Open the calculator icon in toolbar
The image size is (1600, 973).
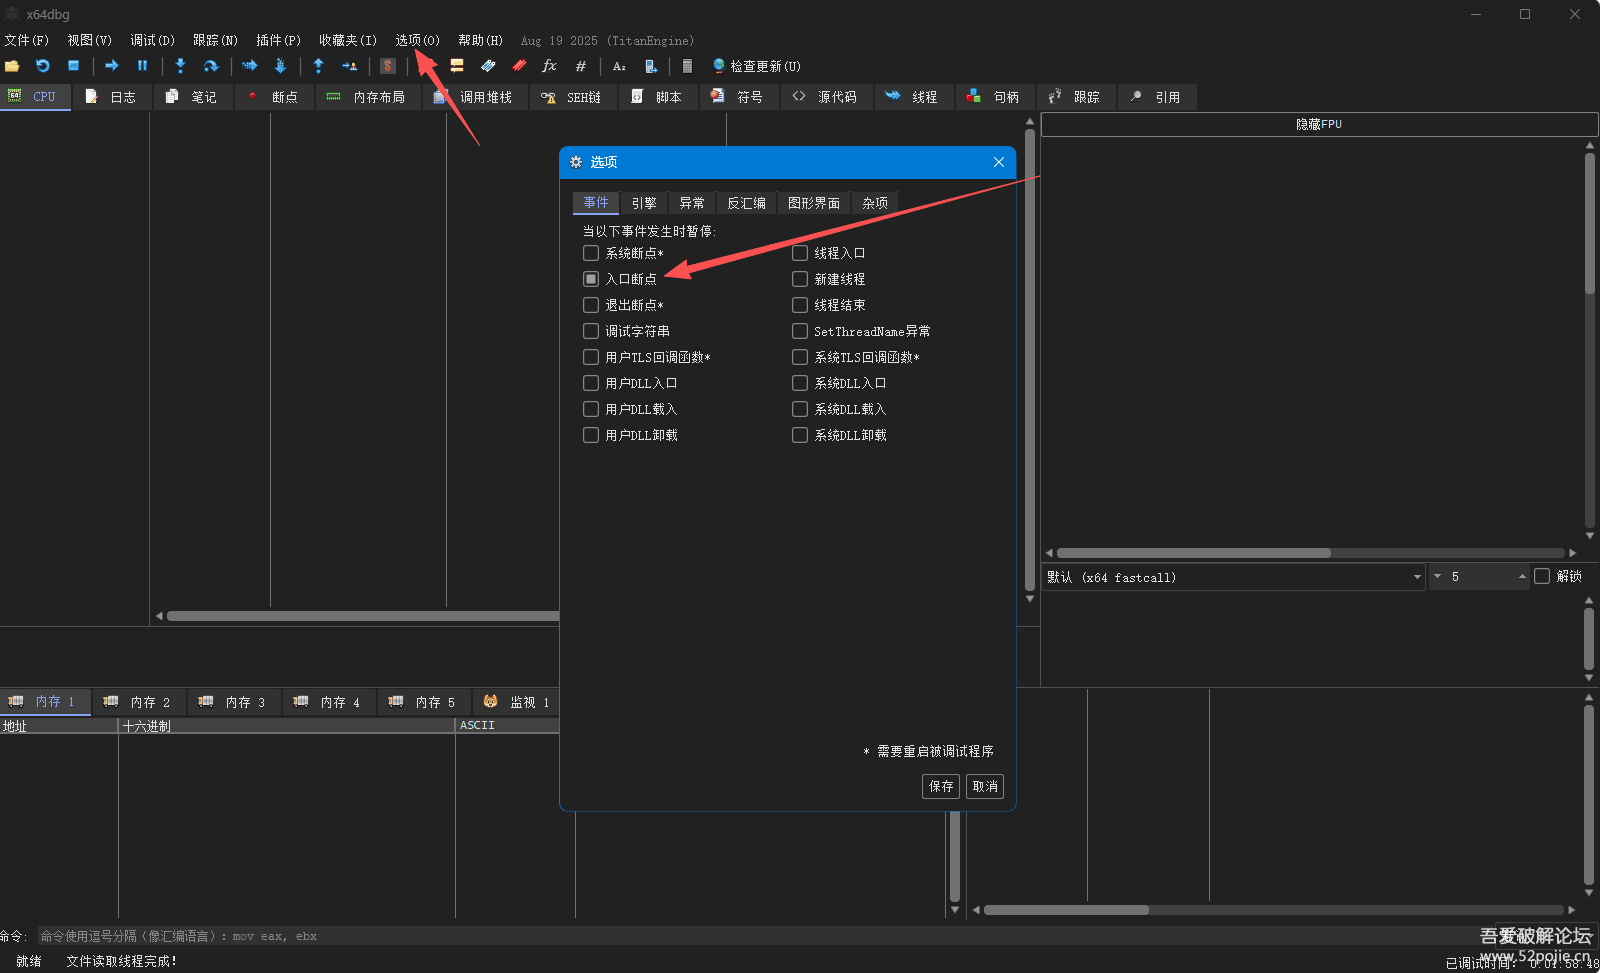tap(687, 66)
